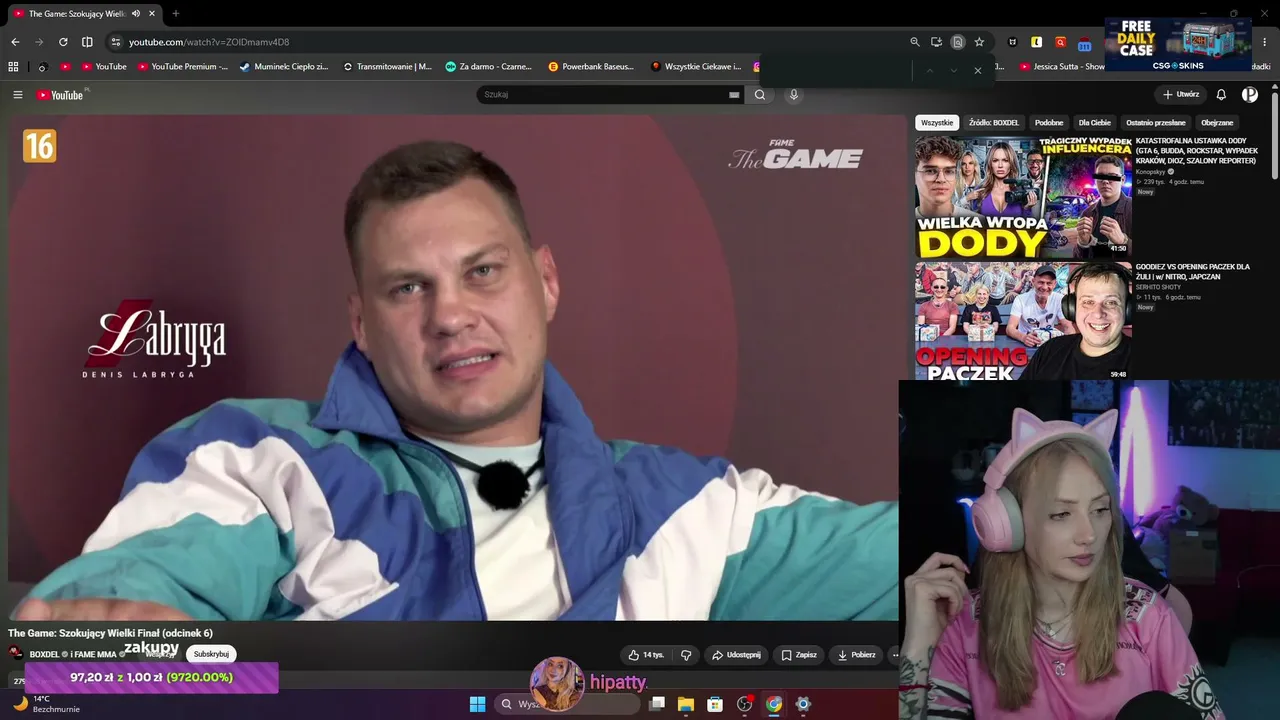Open the Powerbank Baseus bookmark

[591, 67]
